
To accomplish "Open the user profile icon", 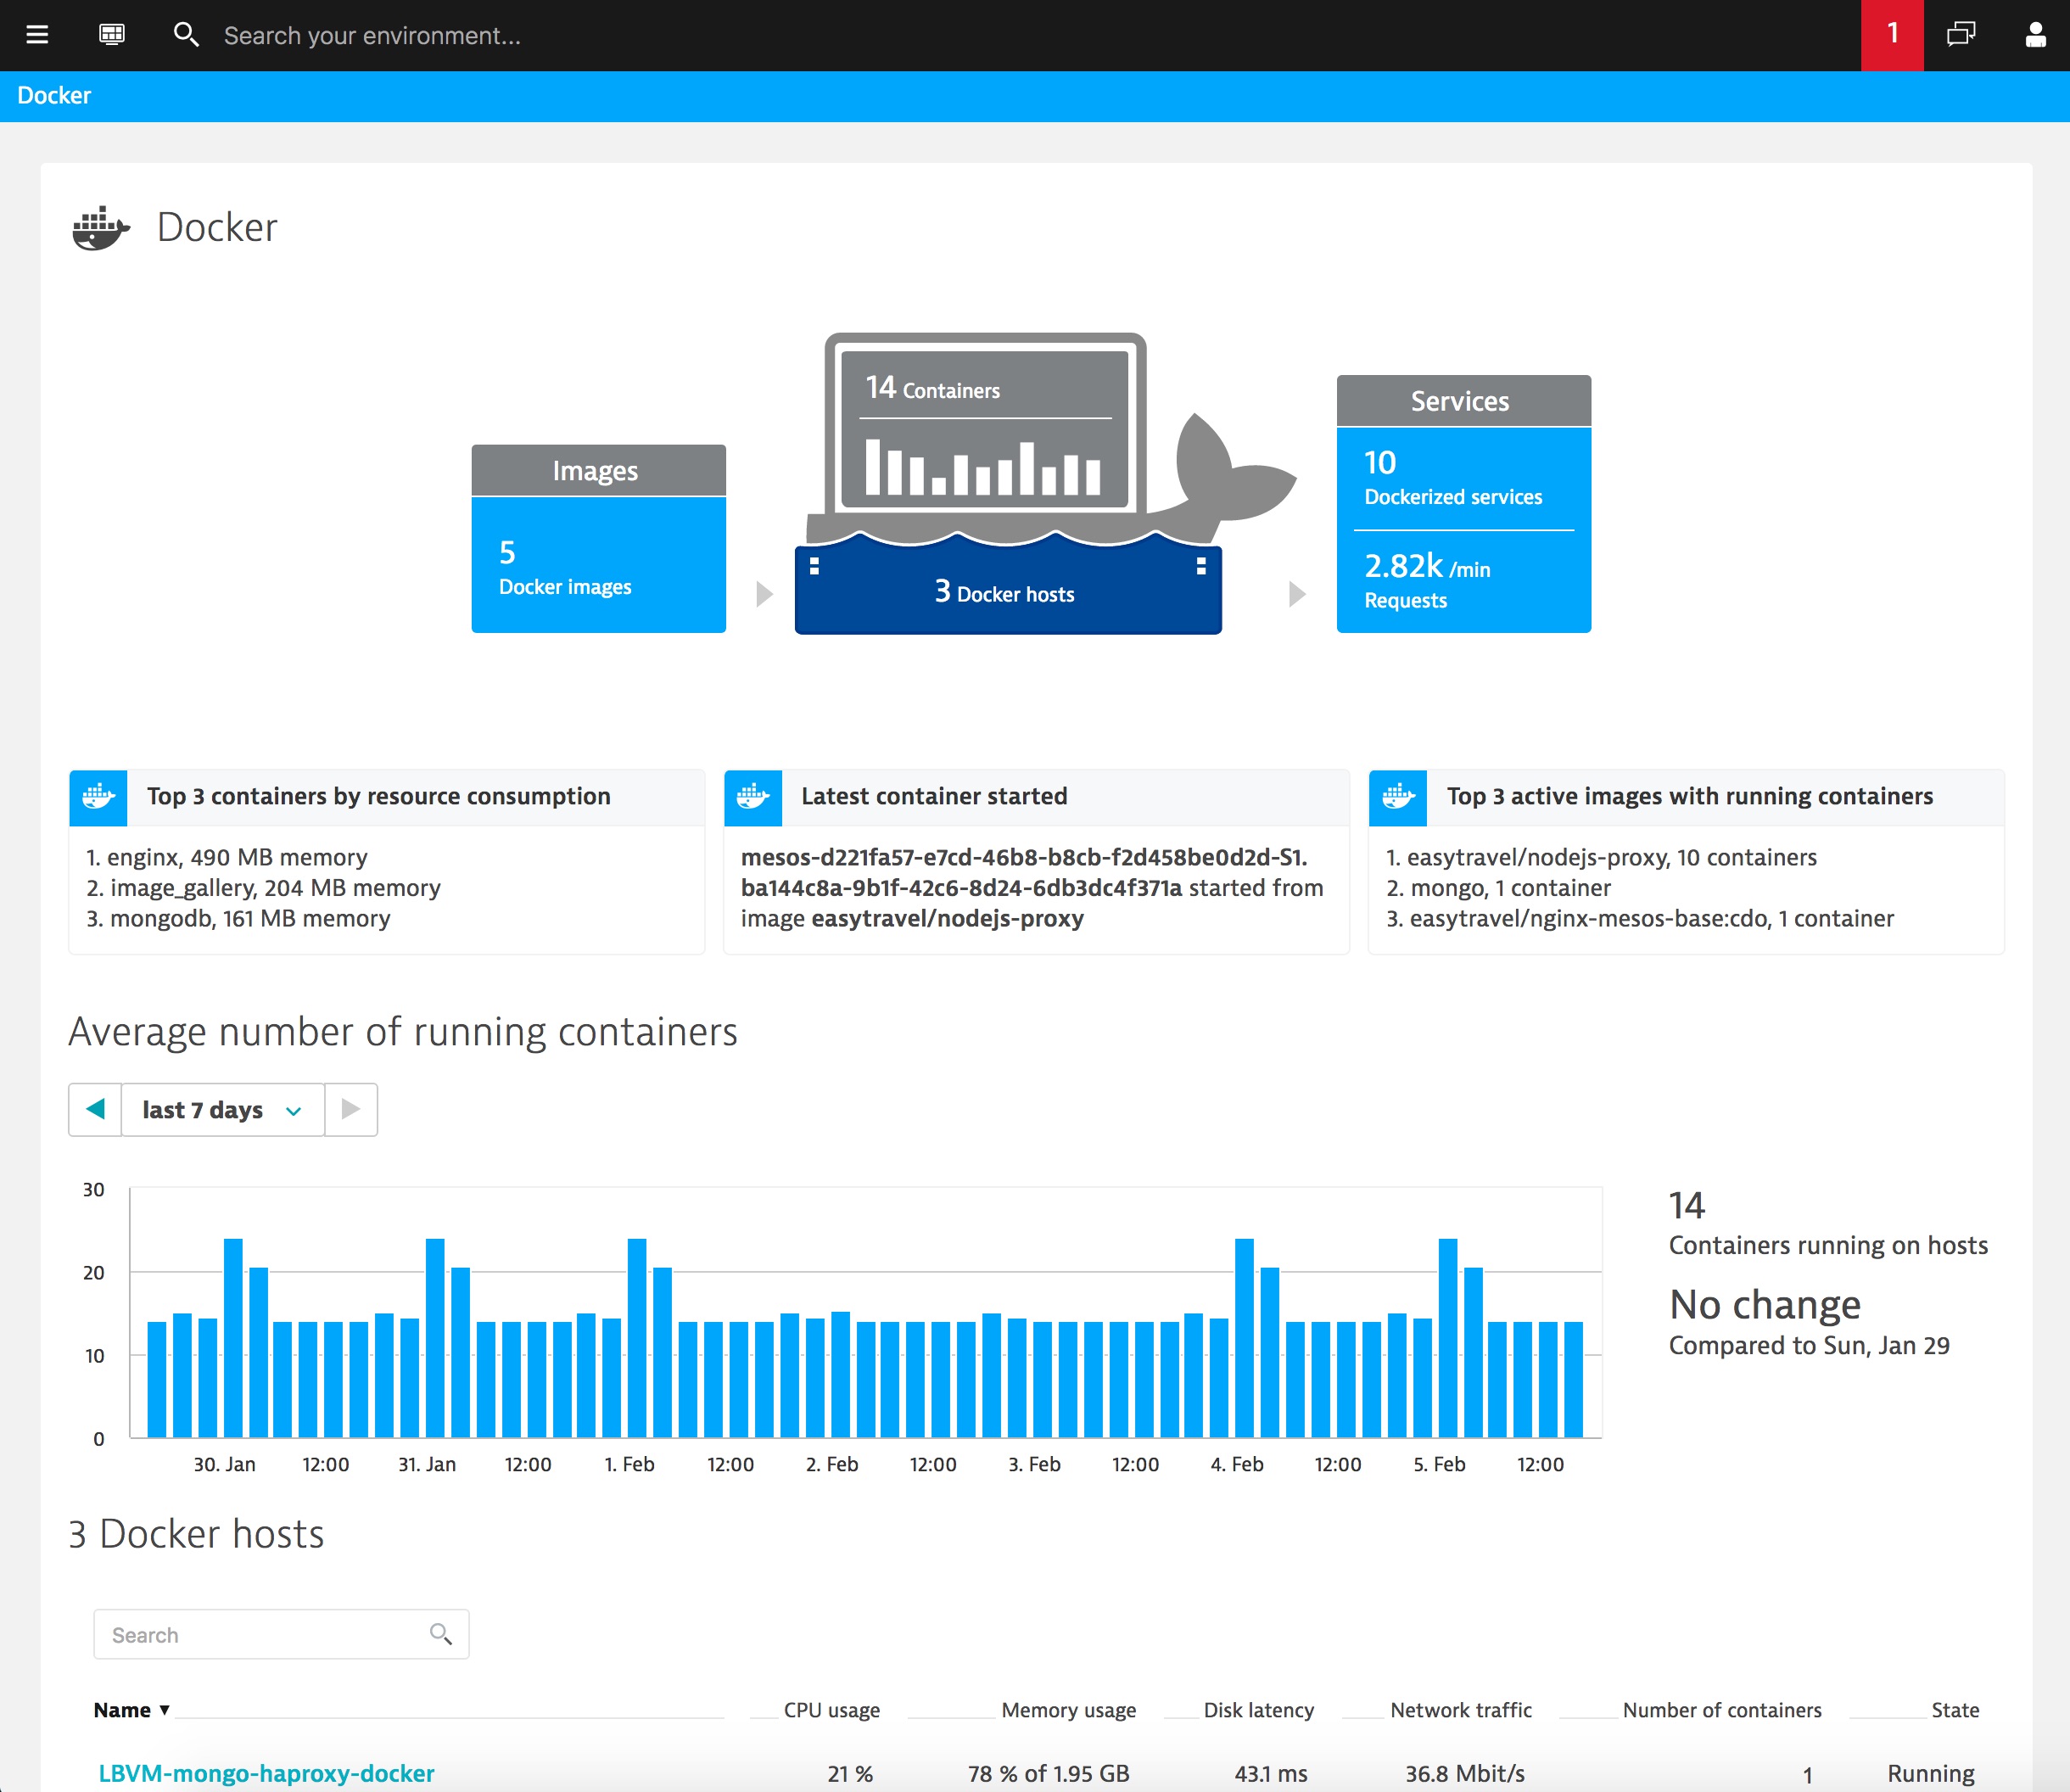I will (x=2035, y=35).
